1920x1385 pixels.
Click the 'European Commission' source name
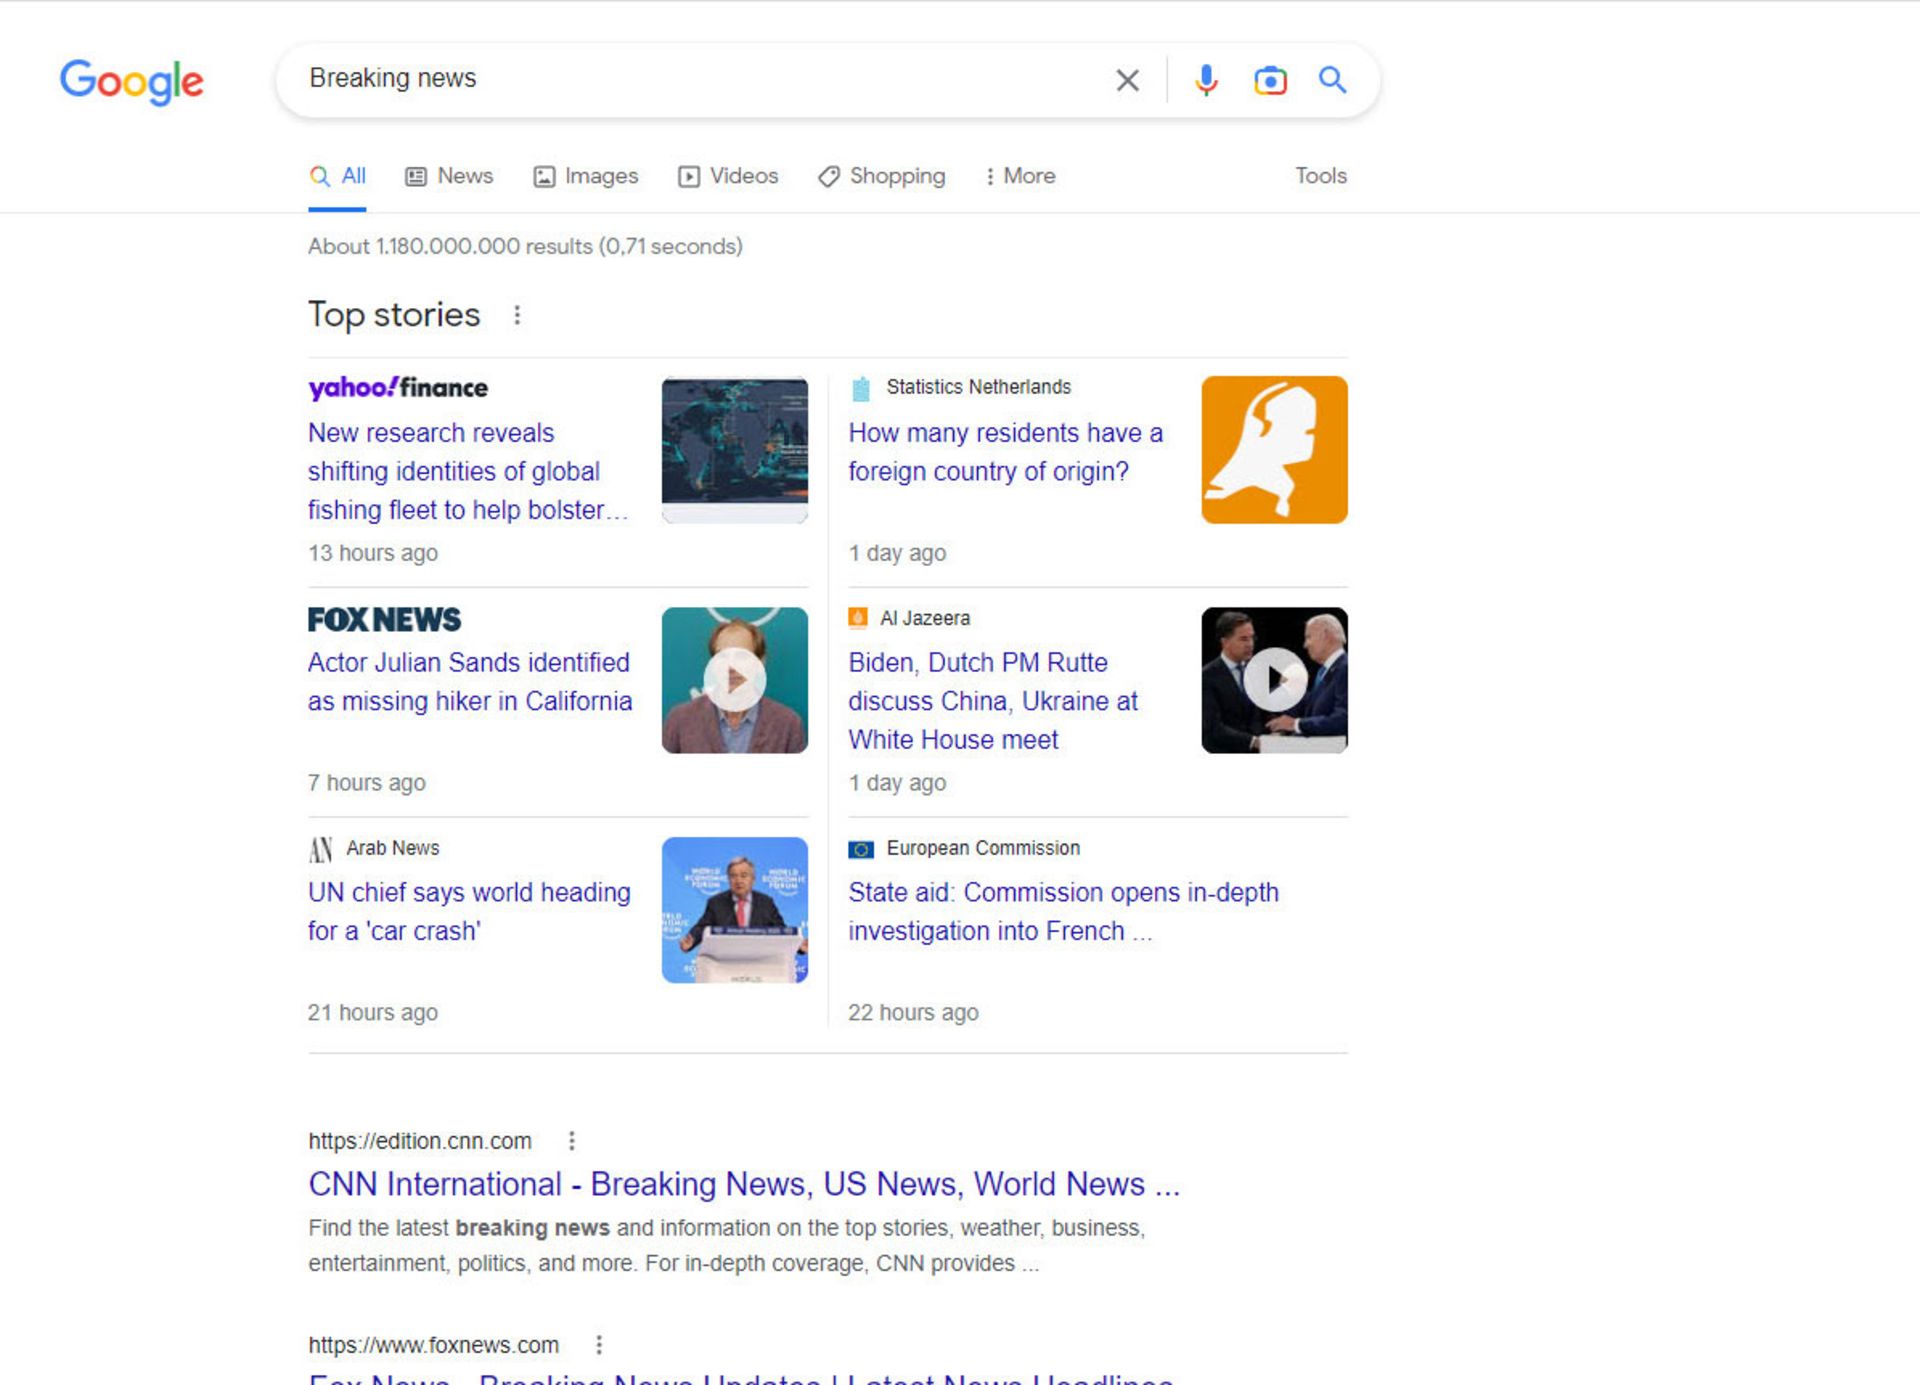(x=983, y=848)
